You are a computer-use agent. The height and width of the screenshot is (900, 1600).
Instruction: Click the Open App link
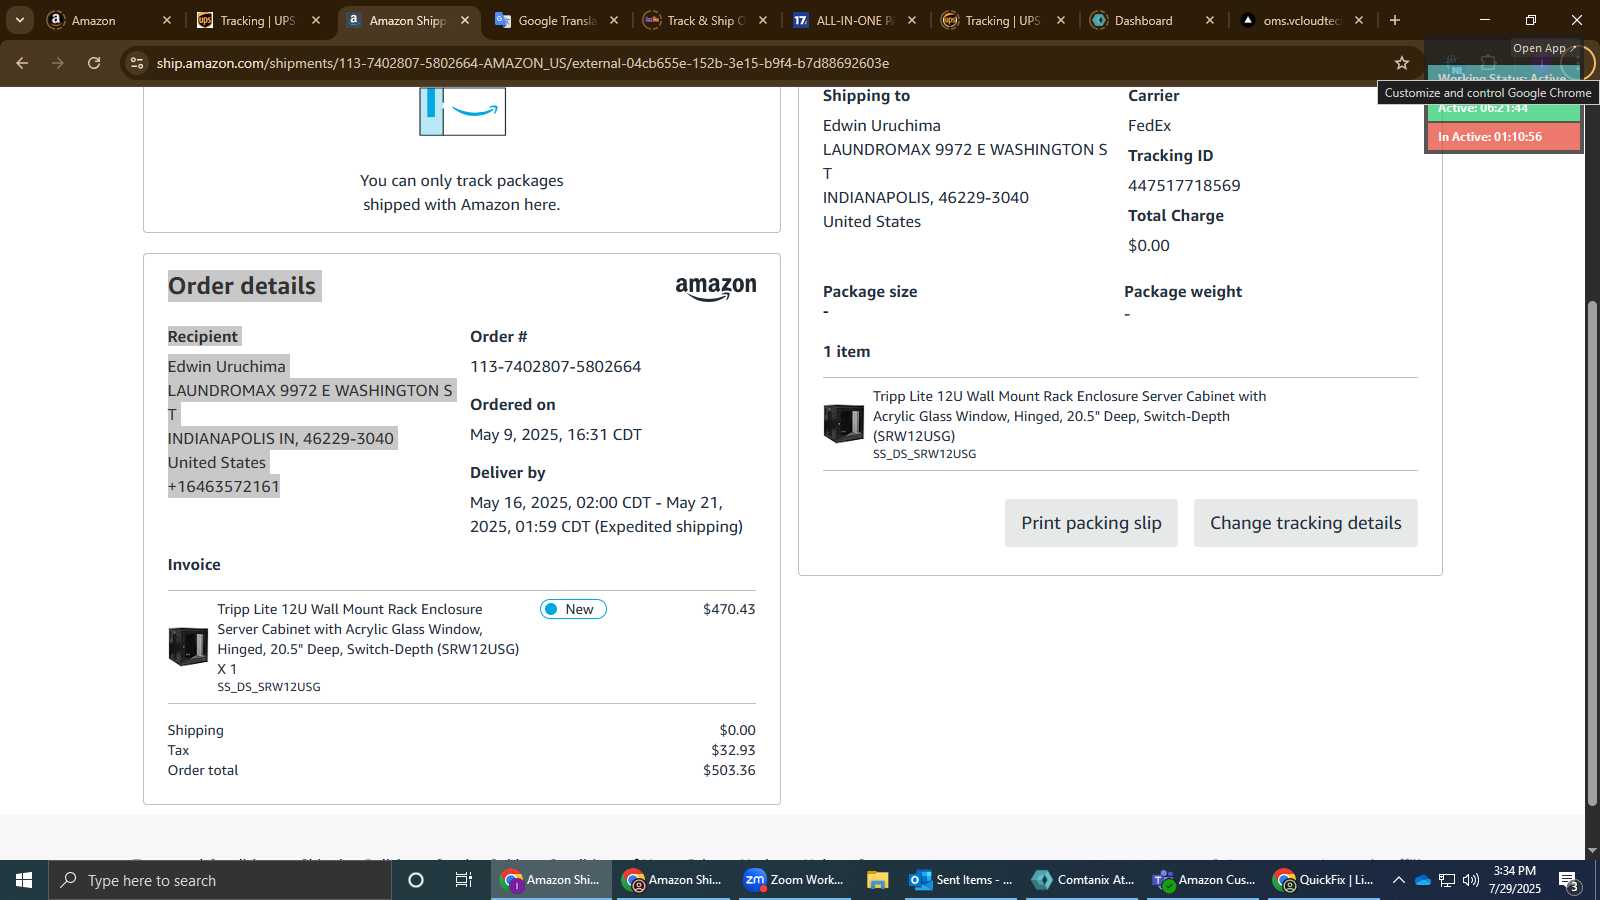pos(1544,48)
